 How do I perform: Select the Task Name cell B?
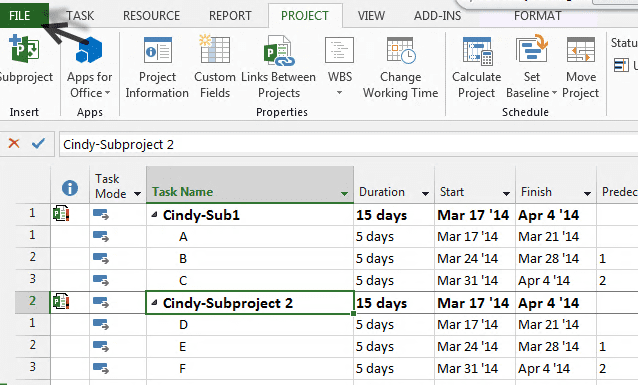tap(250, 258)
